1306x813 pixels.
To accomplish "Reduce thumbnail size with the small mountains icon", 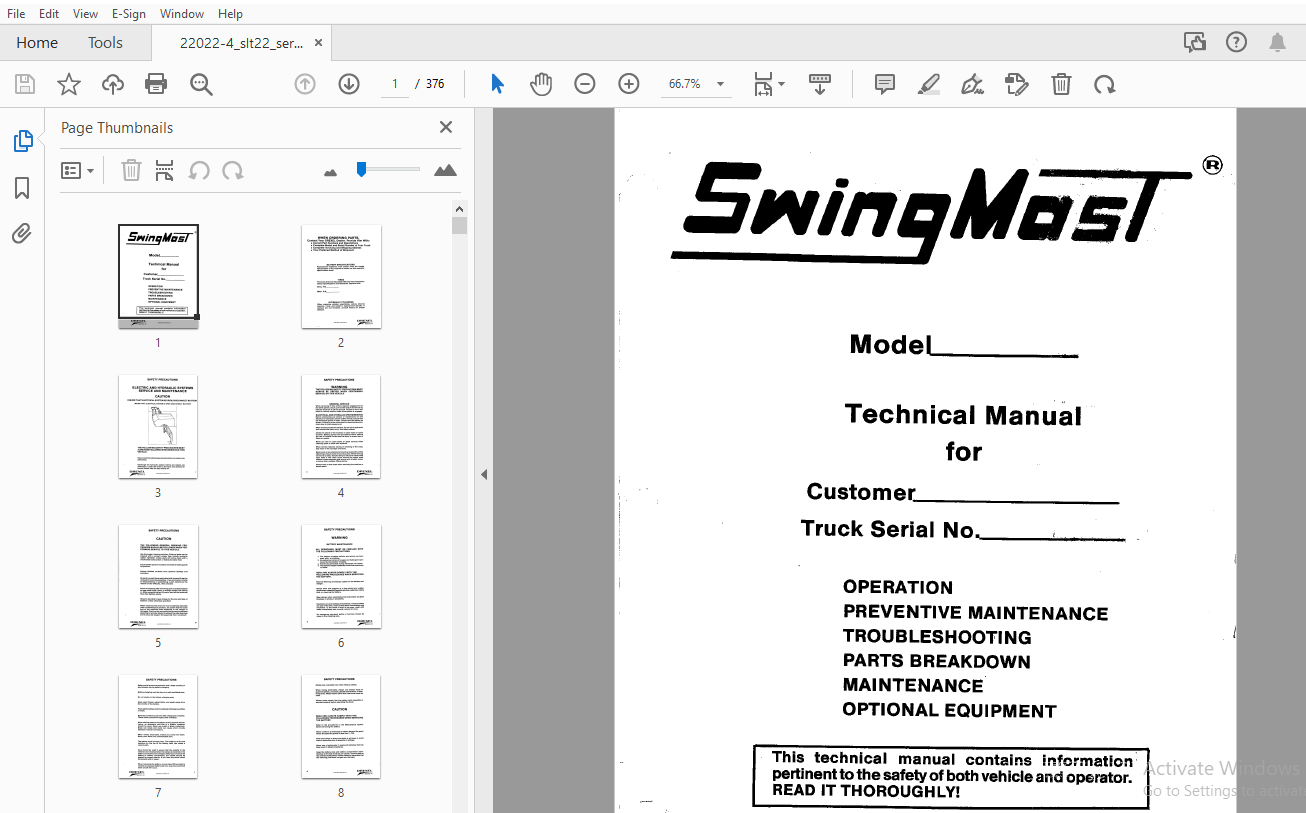I will pos(331,172).
